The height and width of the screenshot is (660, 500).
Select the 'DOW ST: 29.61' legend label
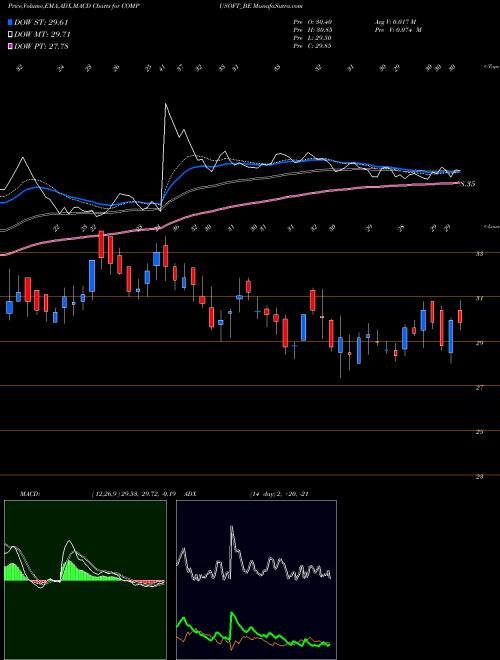click(41, 23)
